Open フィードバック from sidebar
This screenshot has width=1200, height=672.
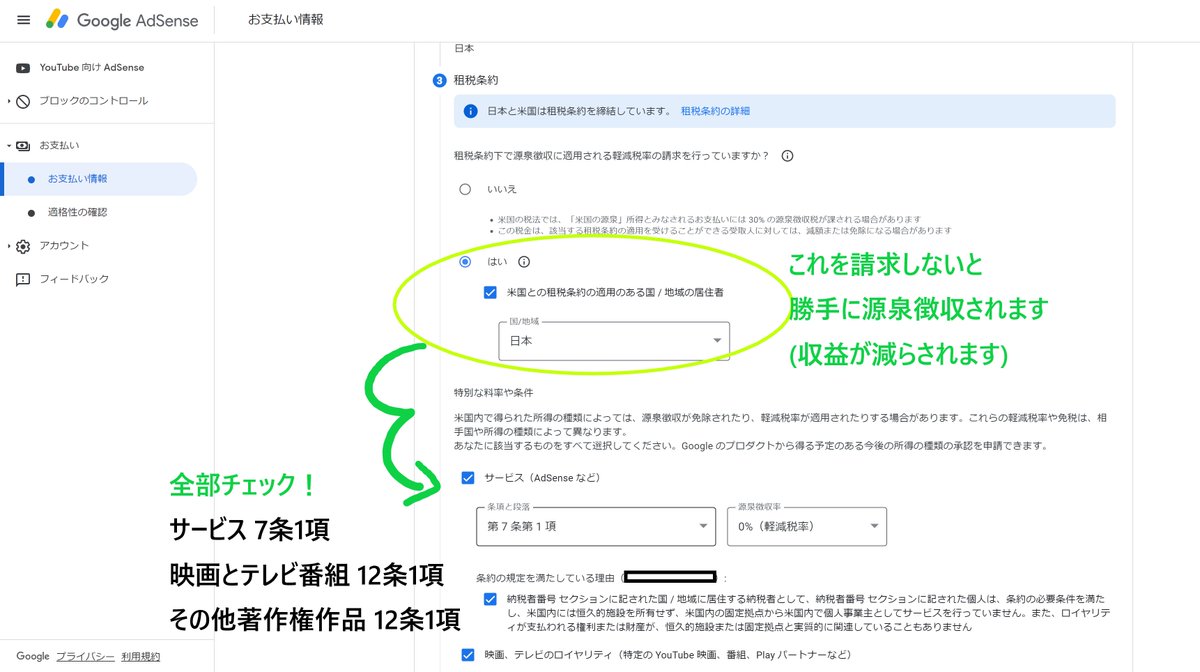pyautogui.click(x=74, y=279)
